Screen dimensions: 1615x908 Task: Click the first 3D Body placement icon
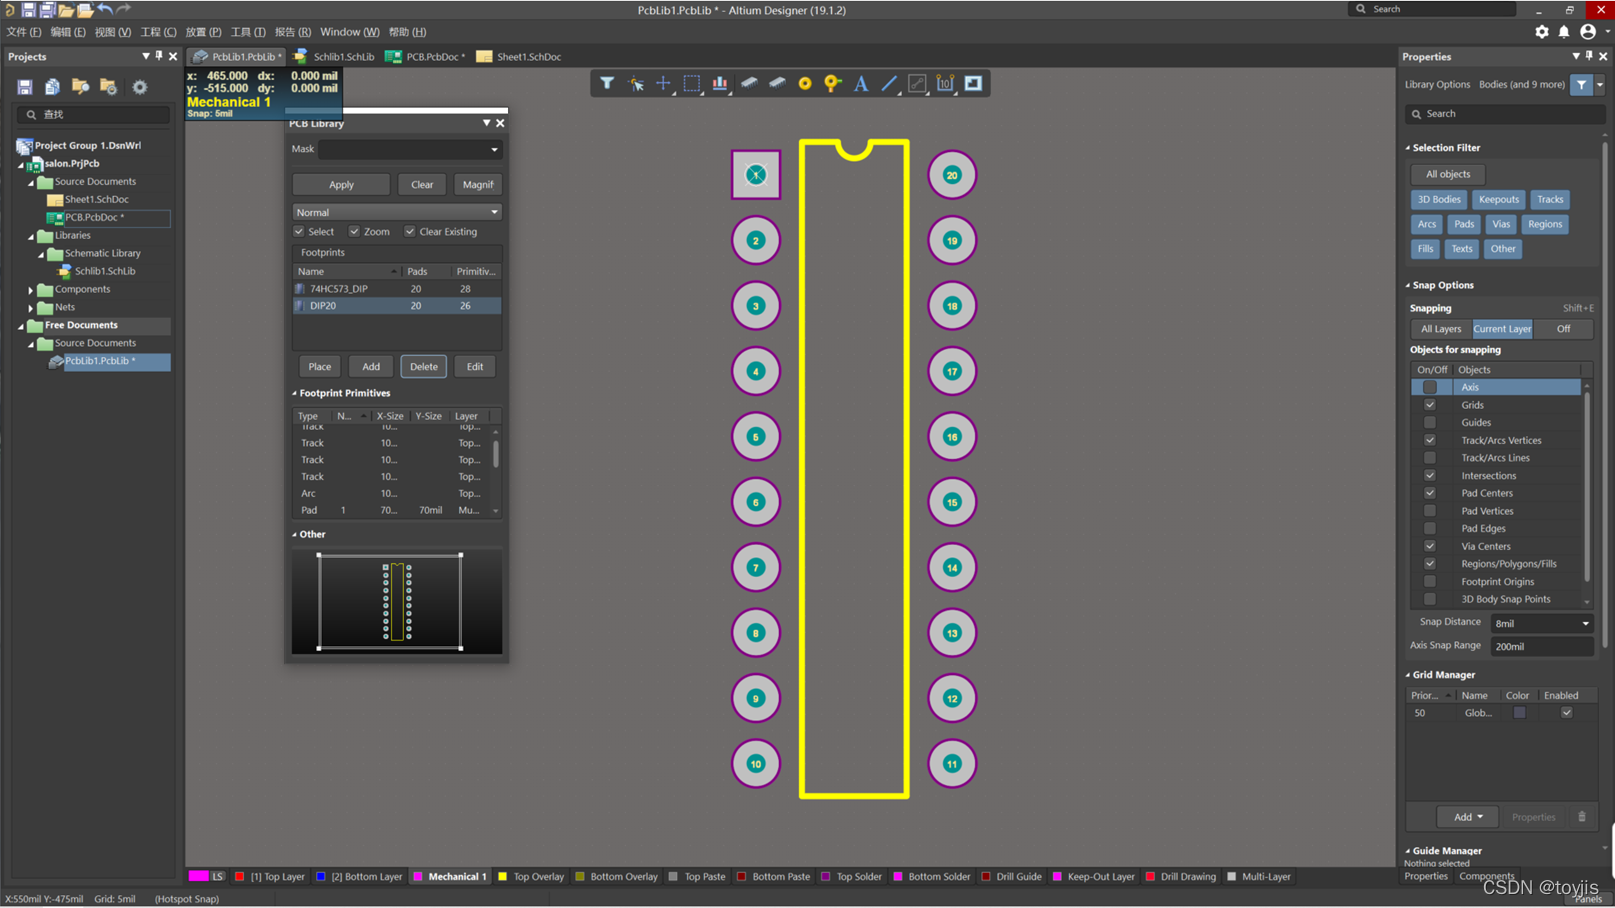(749, 83)
